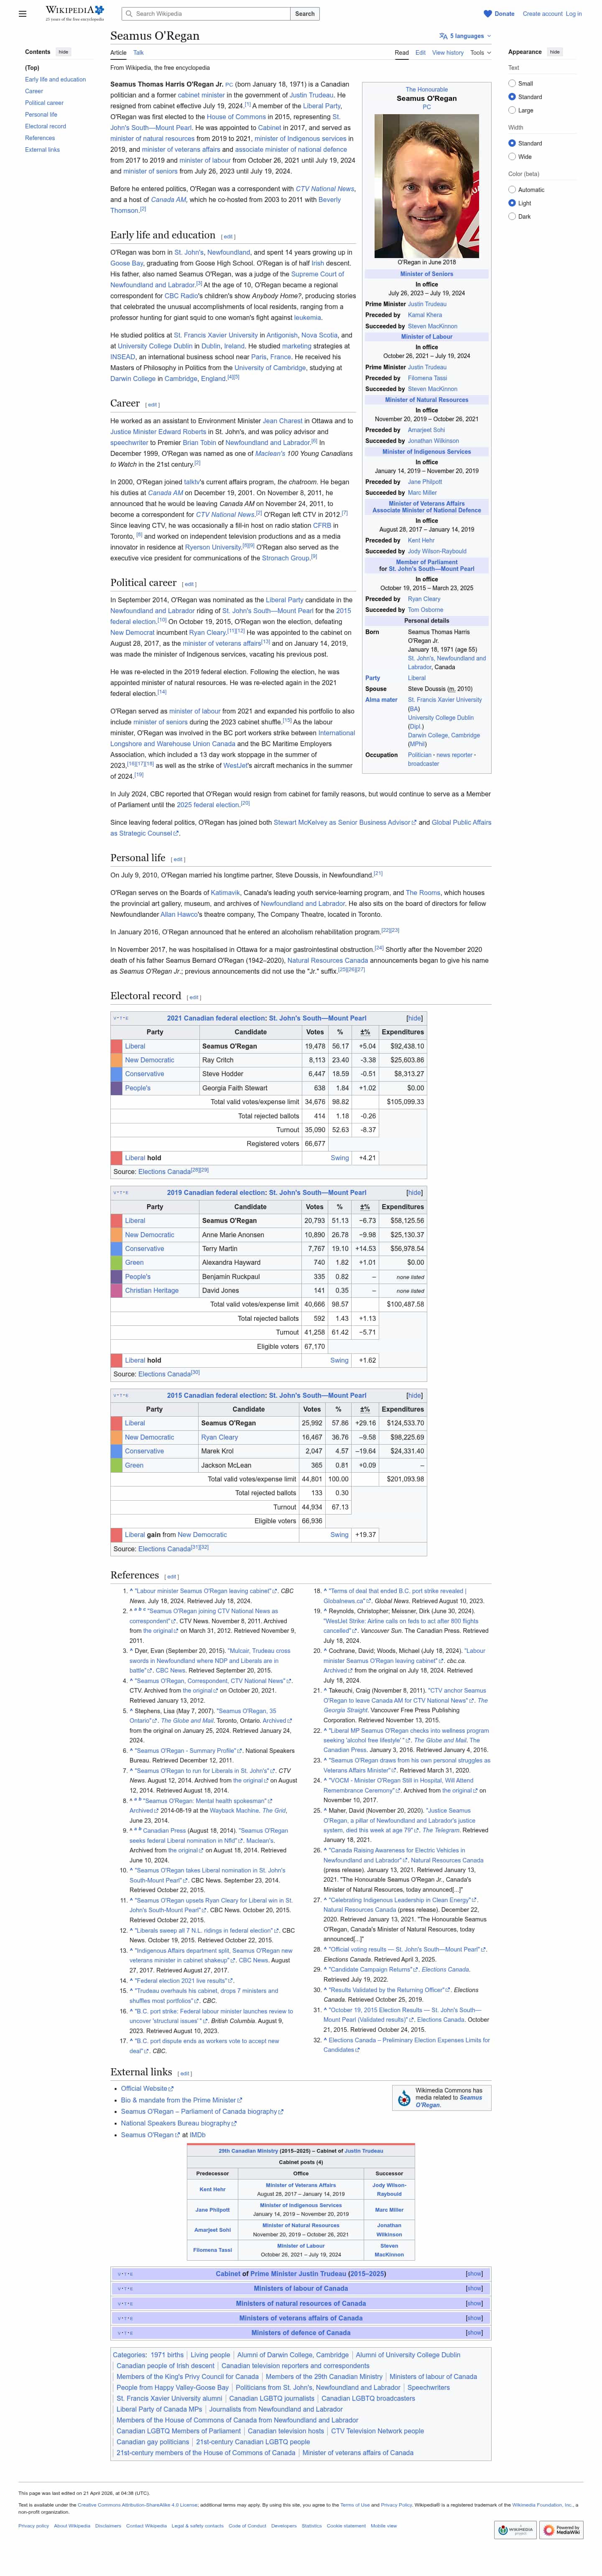Viewport: 602px width, 2576px height.
Task: Hide the 2021 Canadian federal election table
Action: tap(414, 1018)
